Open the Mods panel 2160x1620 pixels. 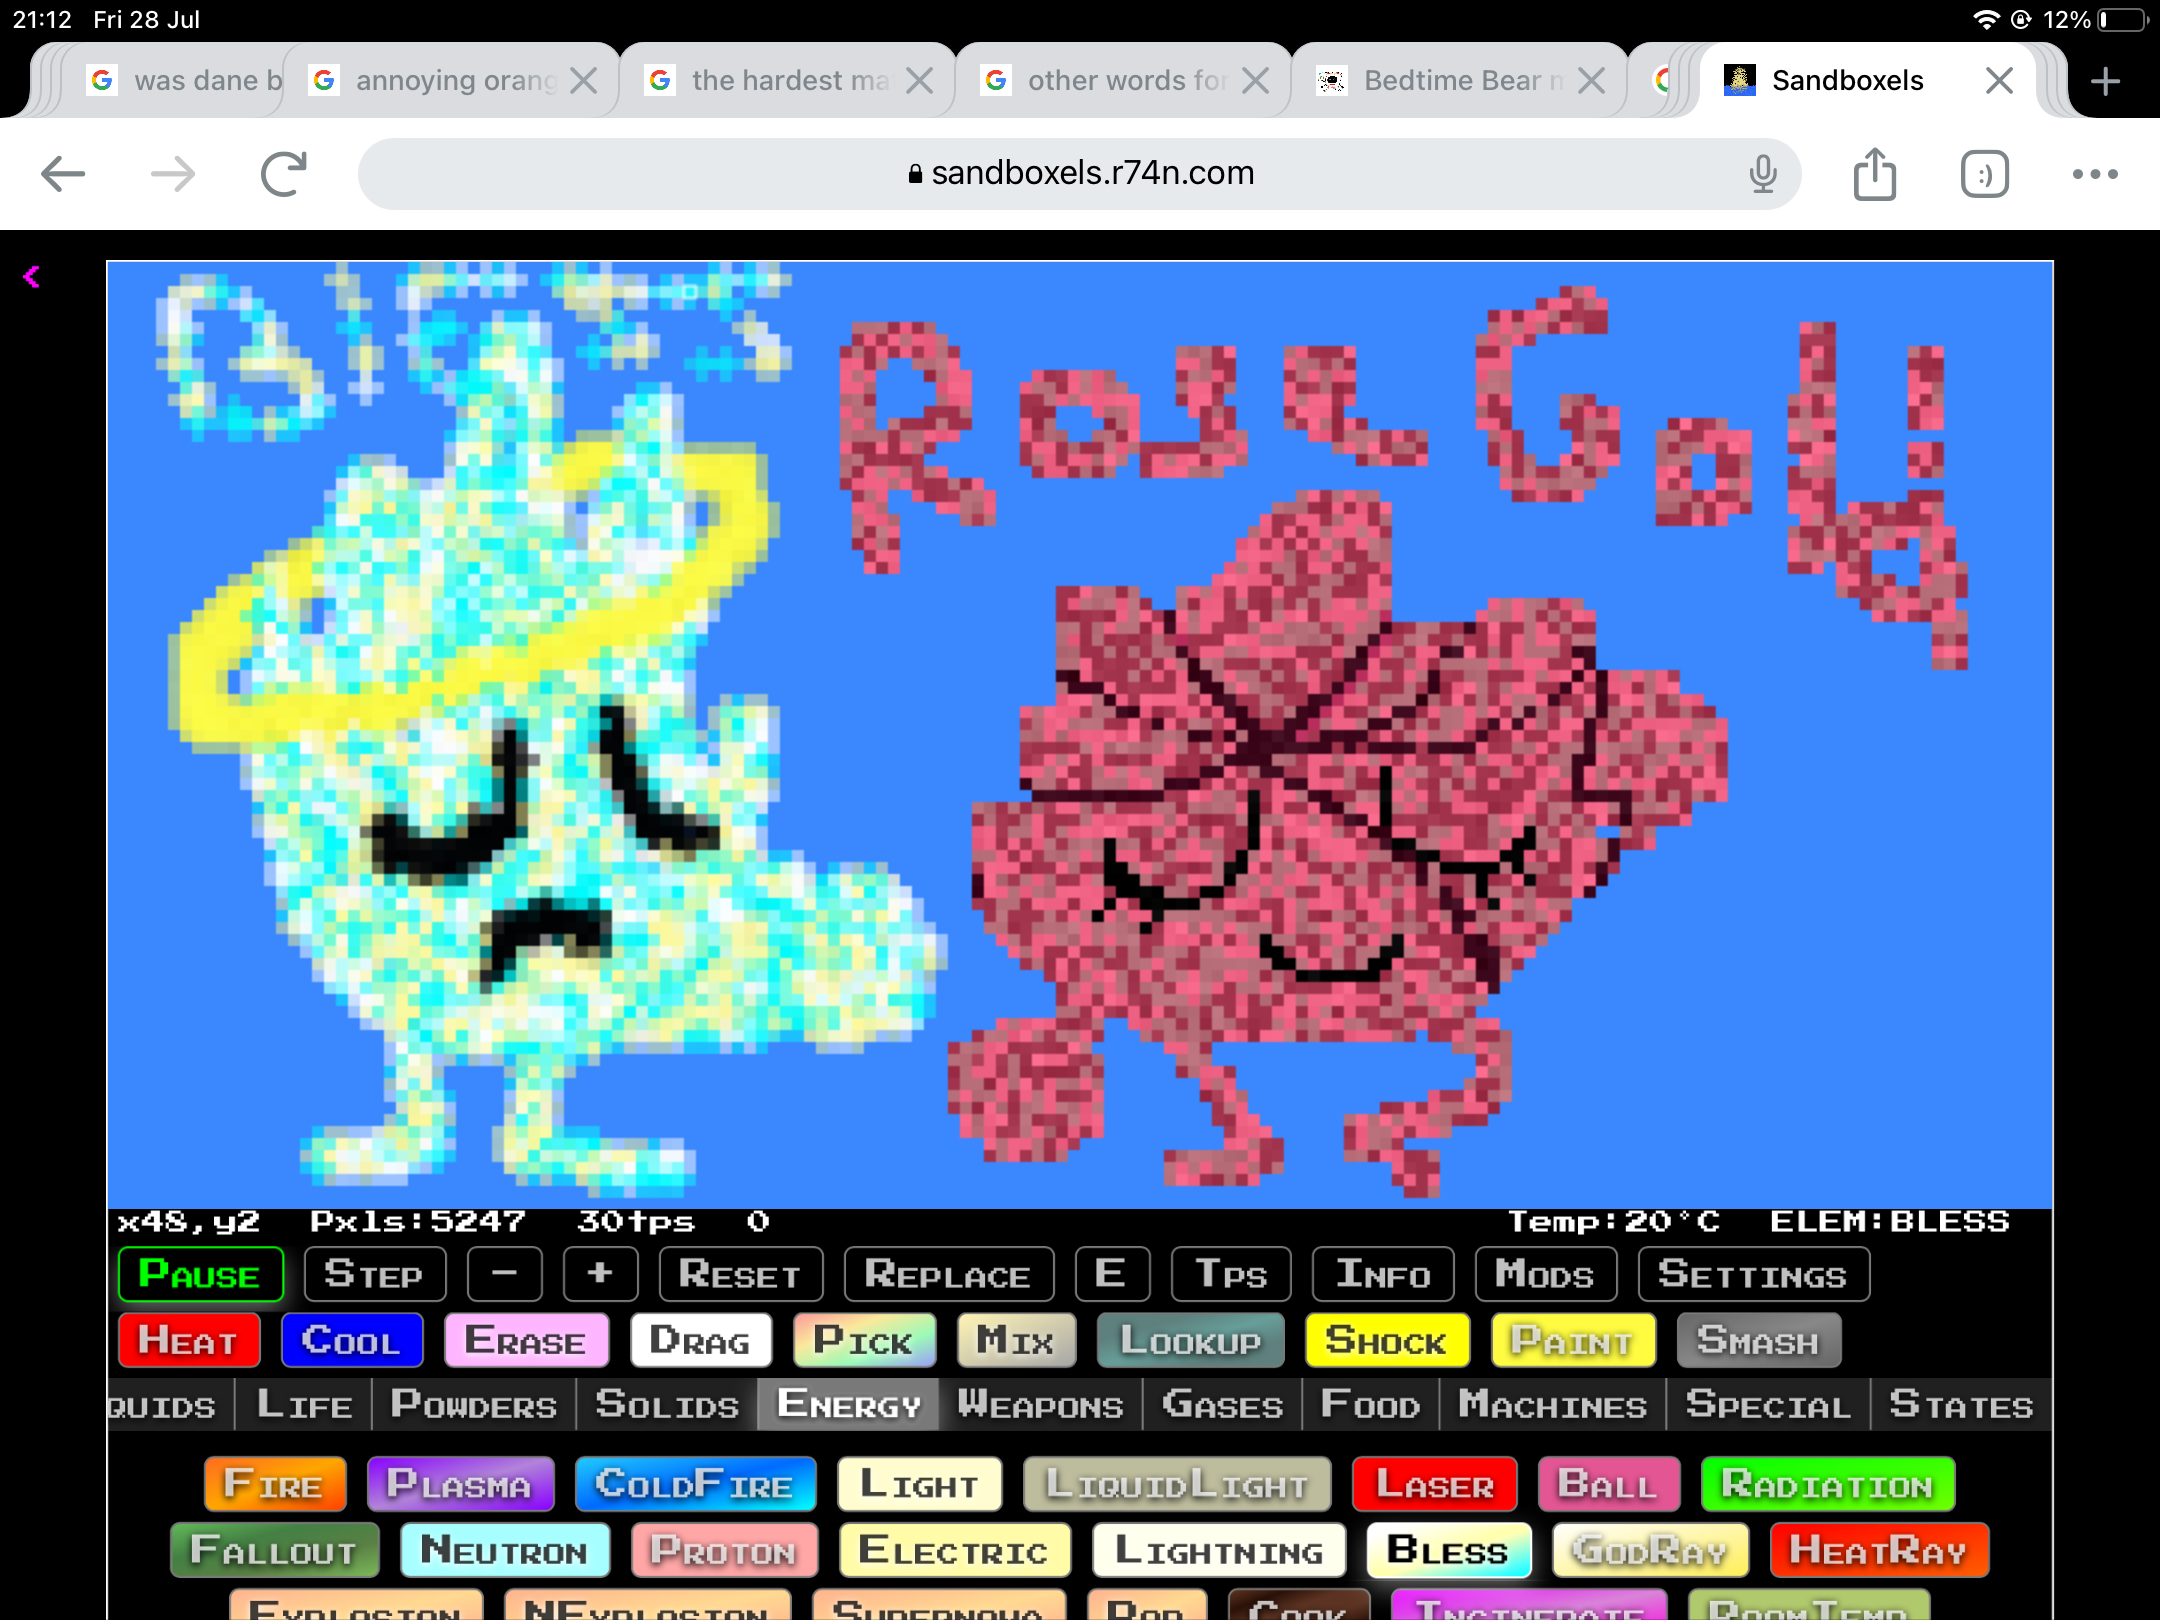pos(1544,1275)
